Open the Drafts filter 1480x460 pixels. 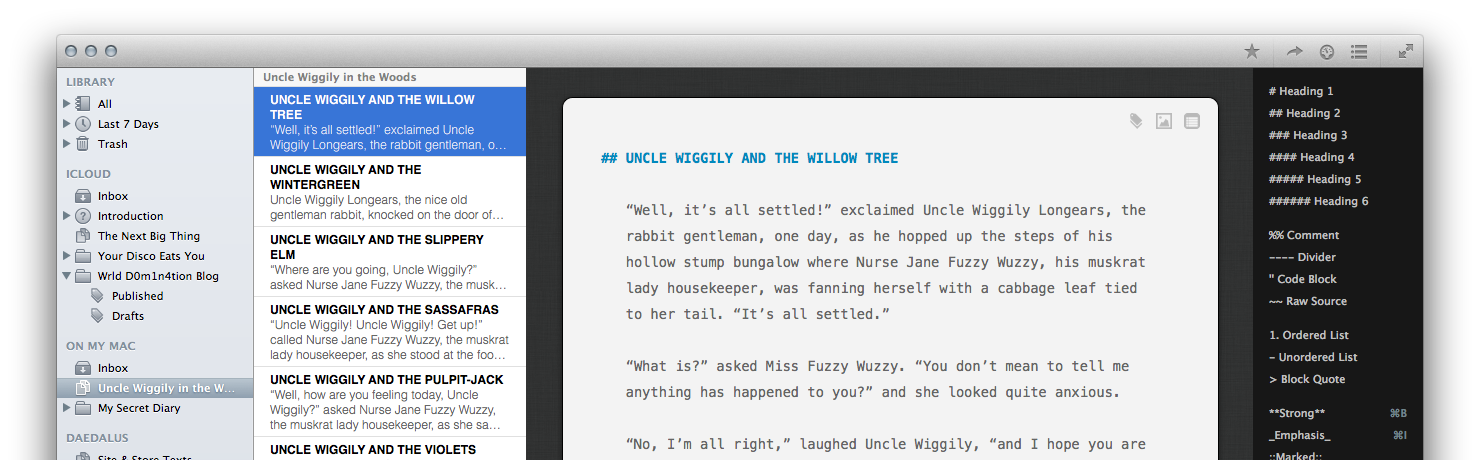pos(155,316)
